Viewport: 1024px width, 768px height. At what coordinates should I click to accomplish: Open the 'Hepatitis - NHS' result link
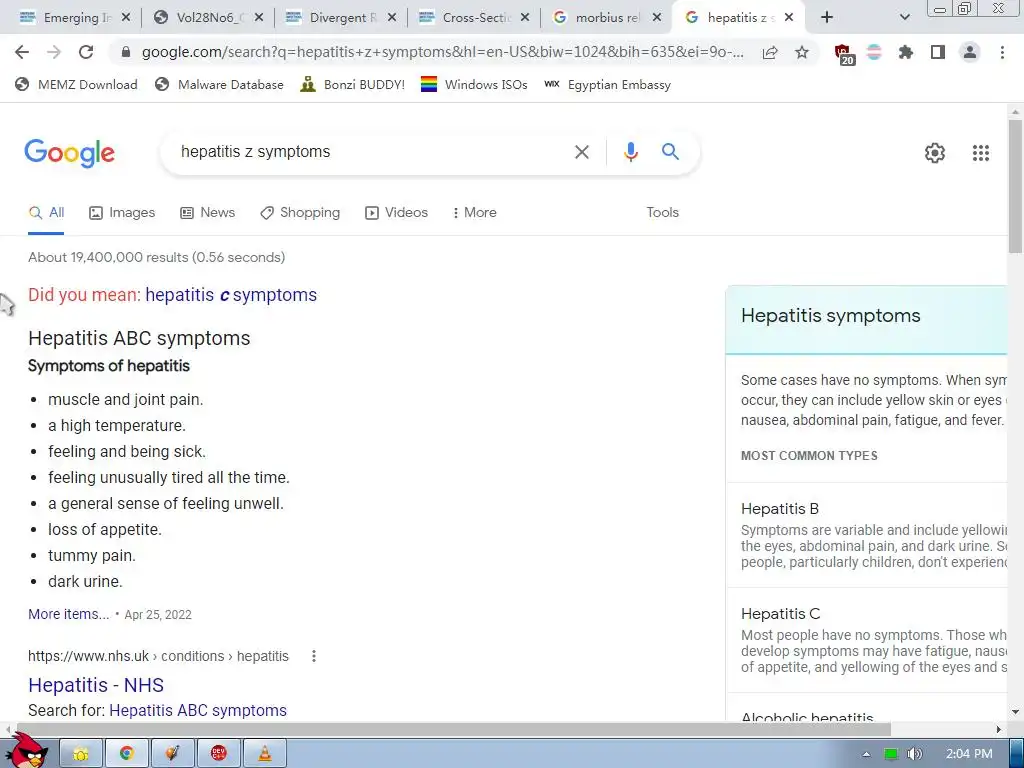pos(96,685)
